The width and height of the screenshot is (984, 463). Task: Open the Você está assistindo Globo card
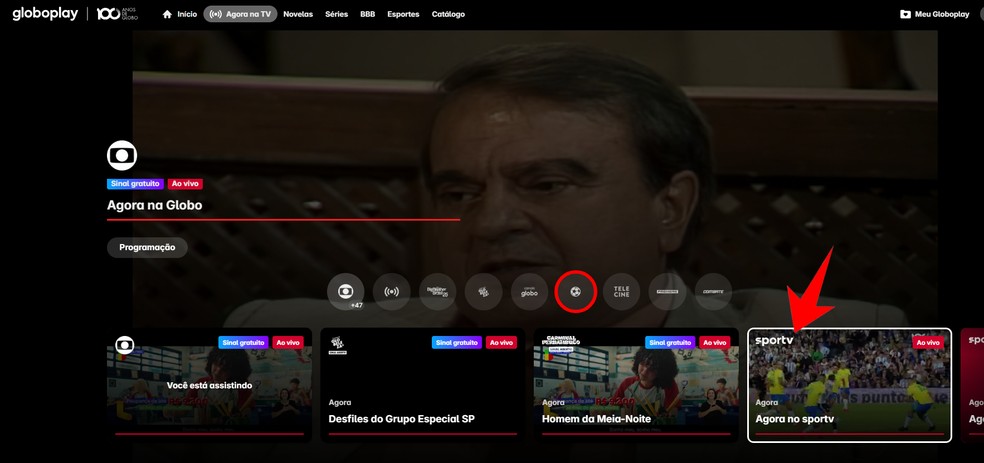[210, 385]
